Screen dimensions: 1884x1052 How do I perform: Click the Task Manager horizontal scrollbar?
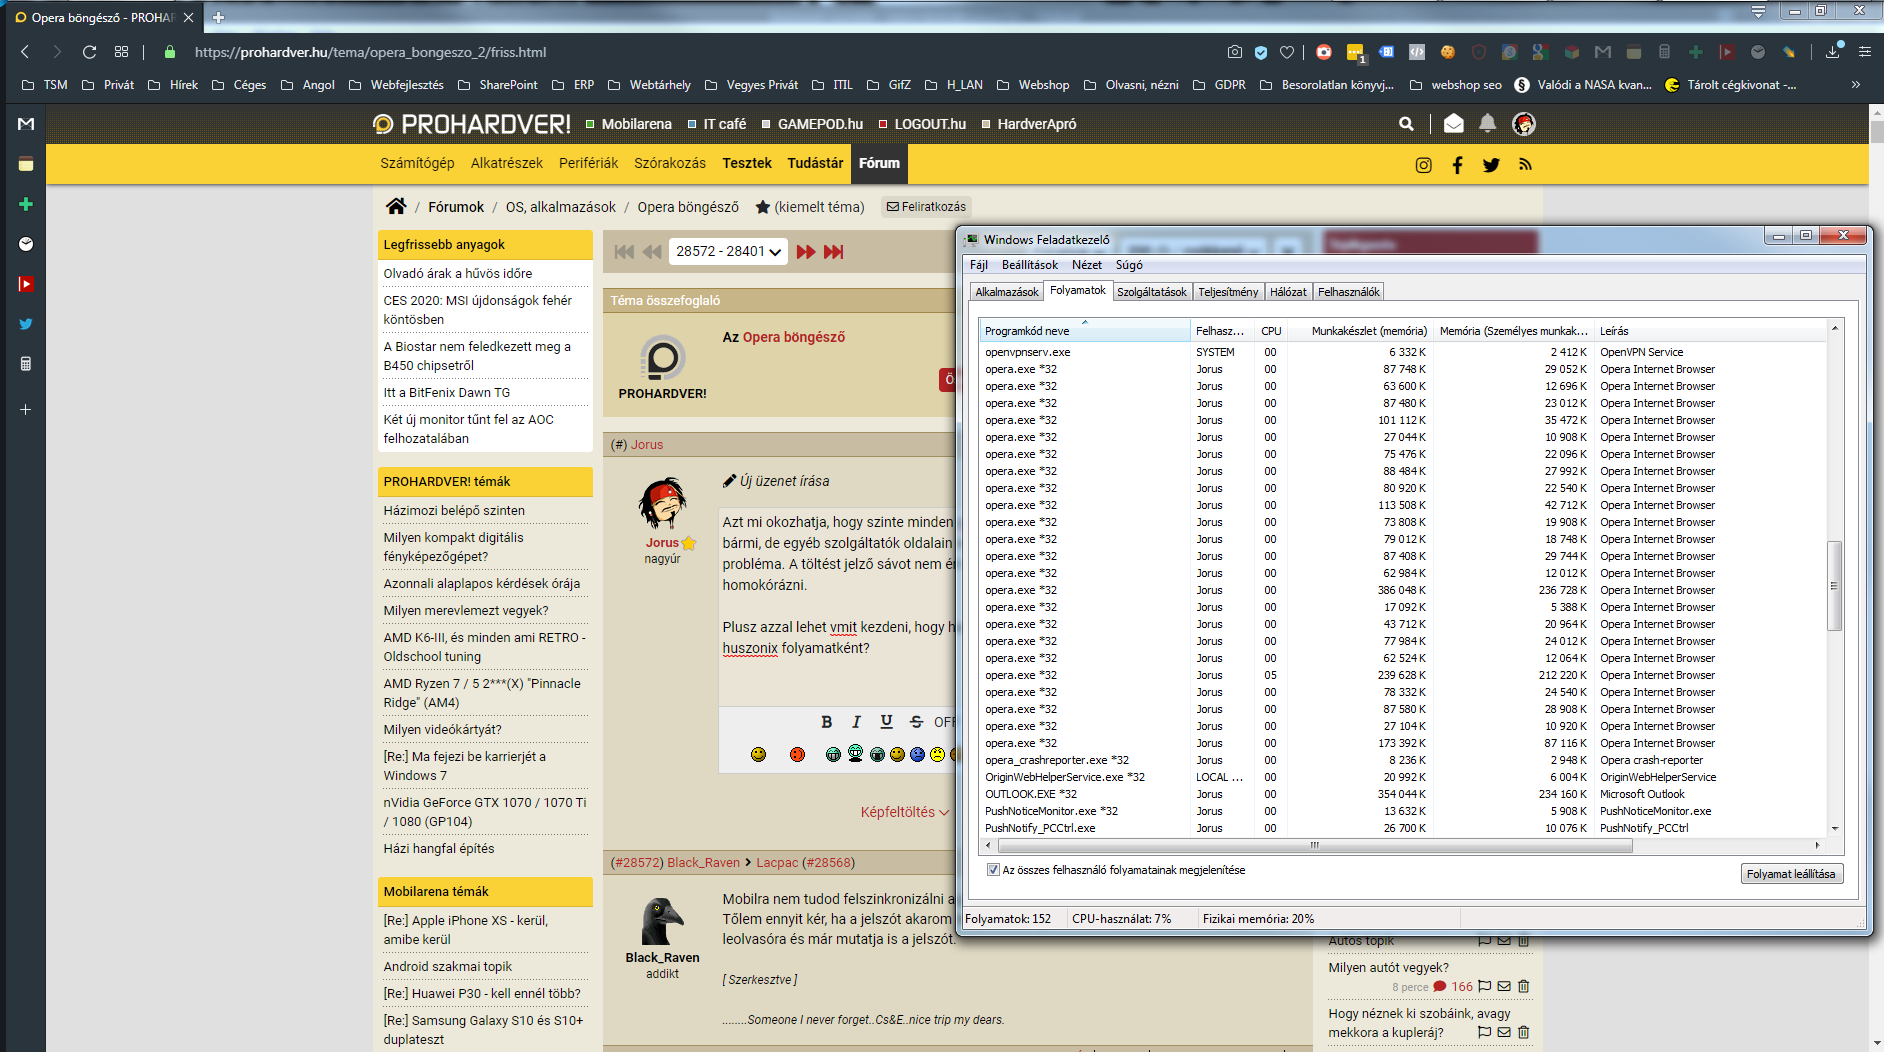point(1314,845)
